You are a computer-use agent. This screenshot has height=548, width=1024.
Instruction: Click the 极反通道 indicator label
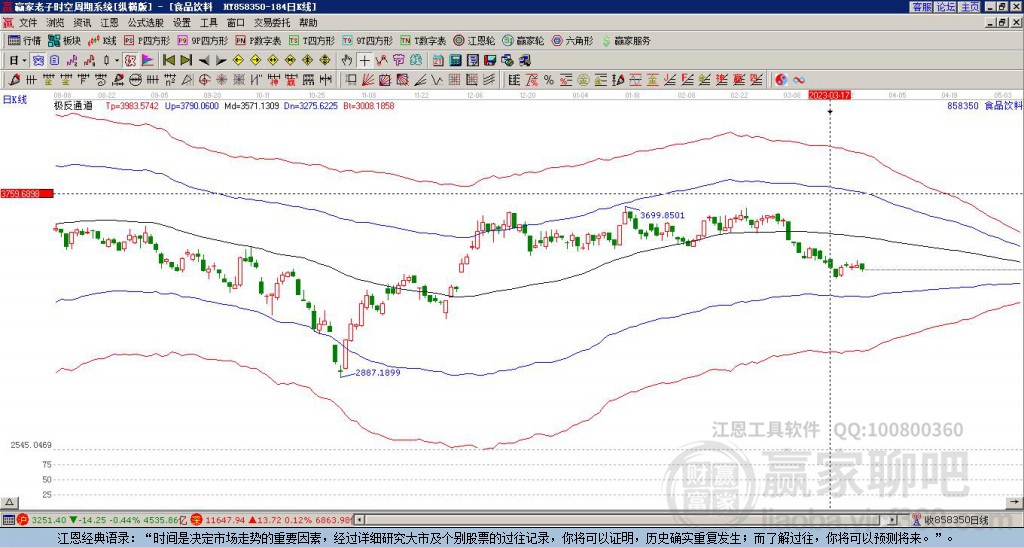point(74,105)
